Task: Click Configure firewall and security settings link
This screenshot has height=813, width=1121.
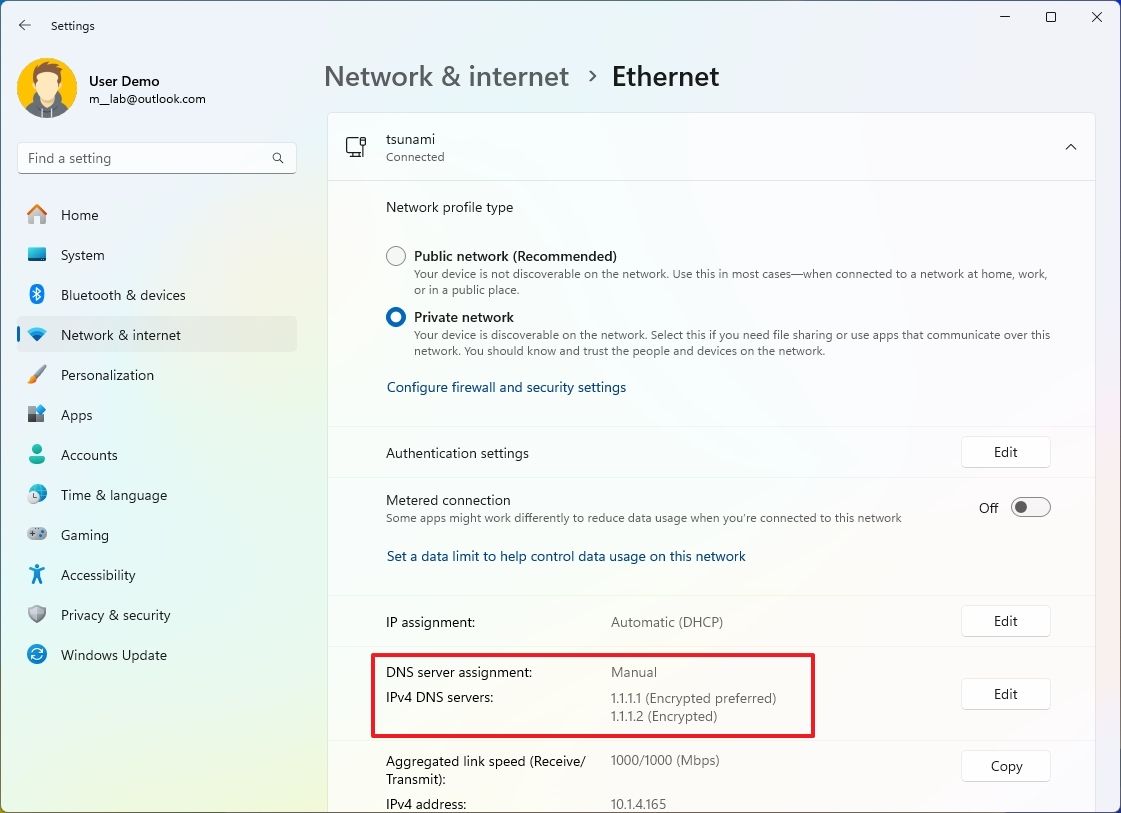Action: pyautogui.click(x=506, y=387)
